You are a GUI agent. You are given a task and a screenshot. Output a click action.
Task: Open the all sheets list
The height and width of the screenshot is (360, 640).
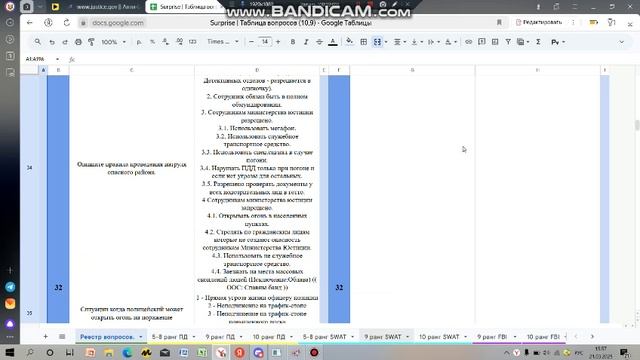click(62, 336)
